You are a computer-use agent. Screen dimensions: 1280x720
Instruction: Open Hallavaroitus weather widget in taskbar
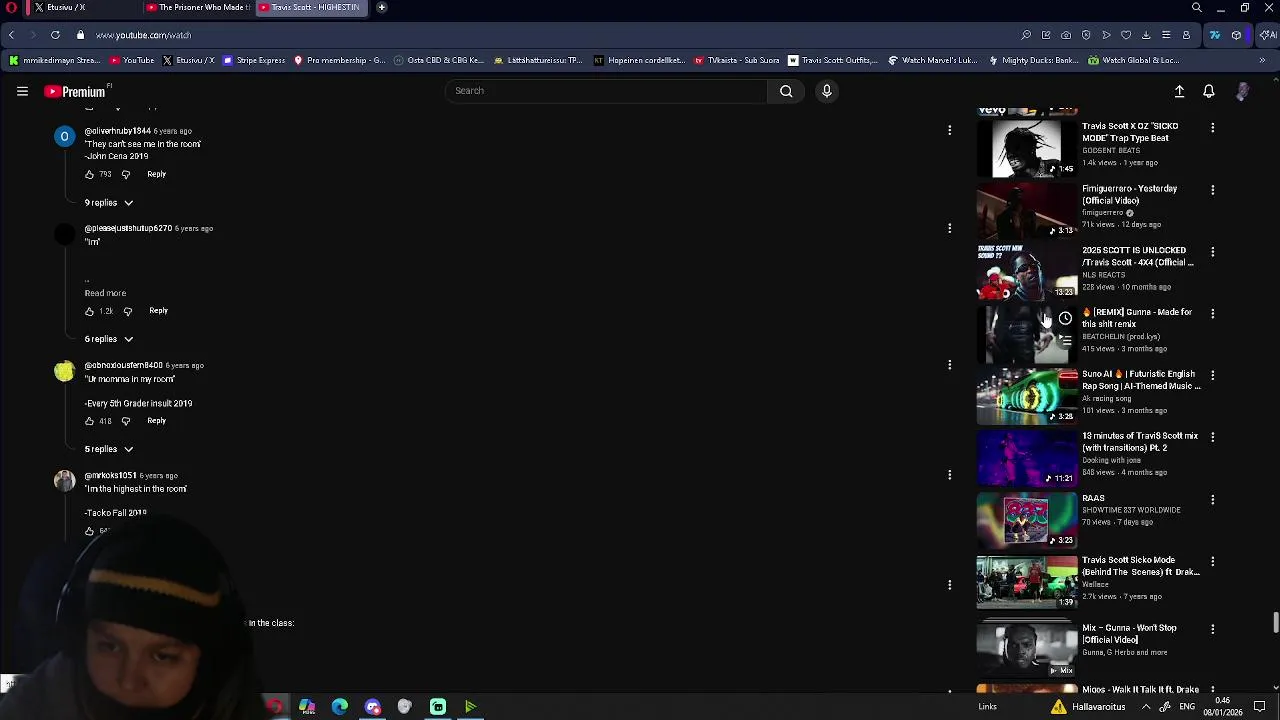pos(1090,707)
